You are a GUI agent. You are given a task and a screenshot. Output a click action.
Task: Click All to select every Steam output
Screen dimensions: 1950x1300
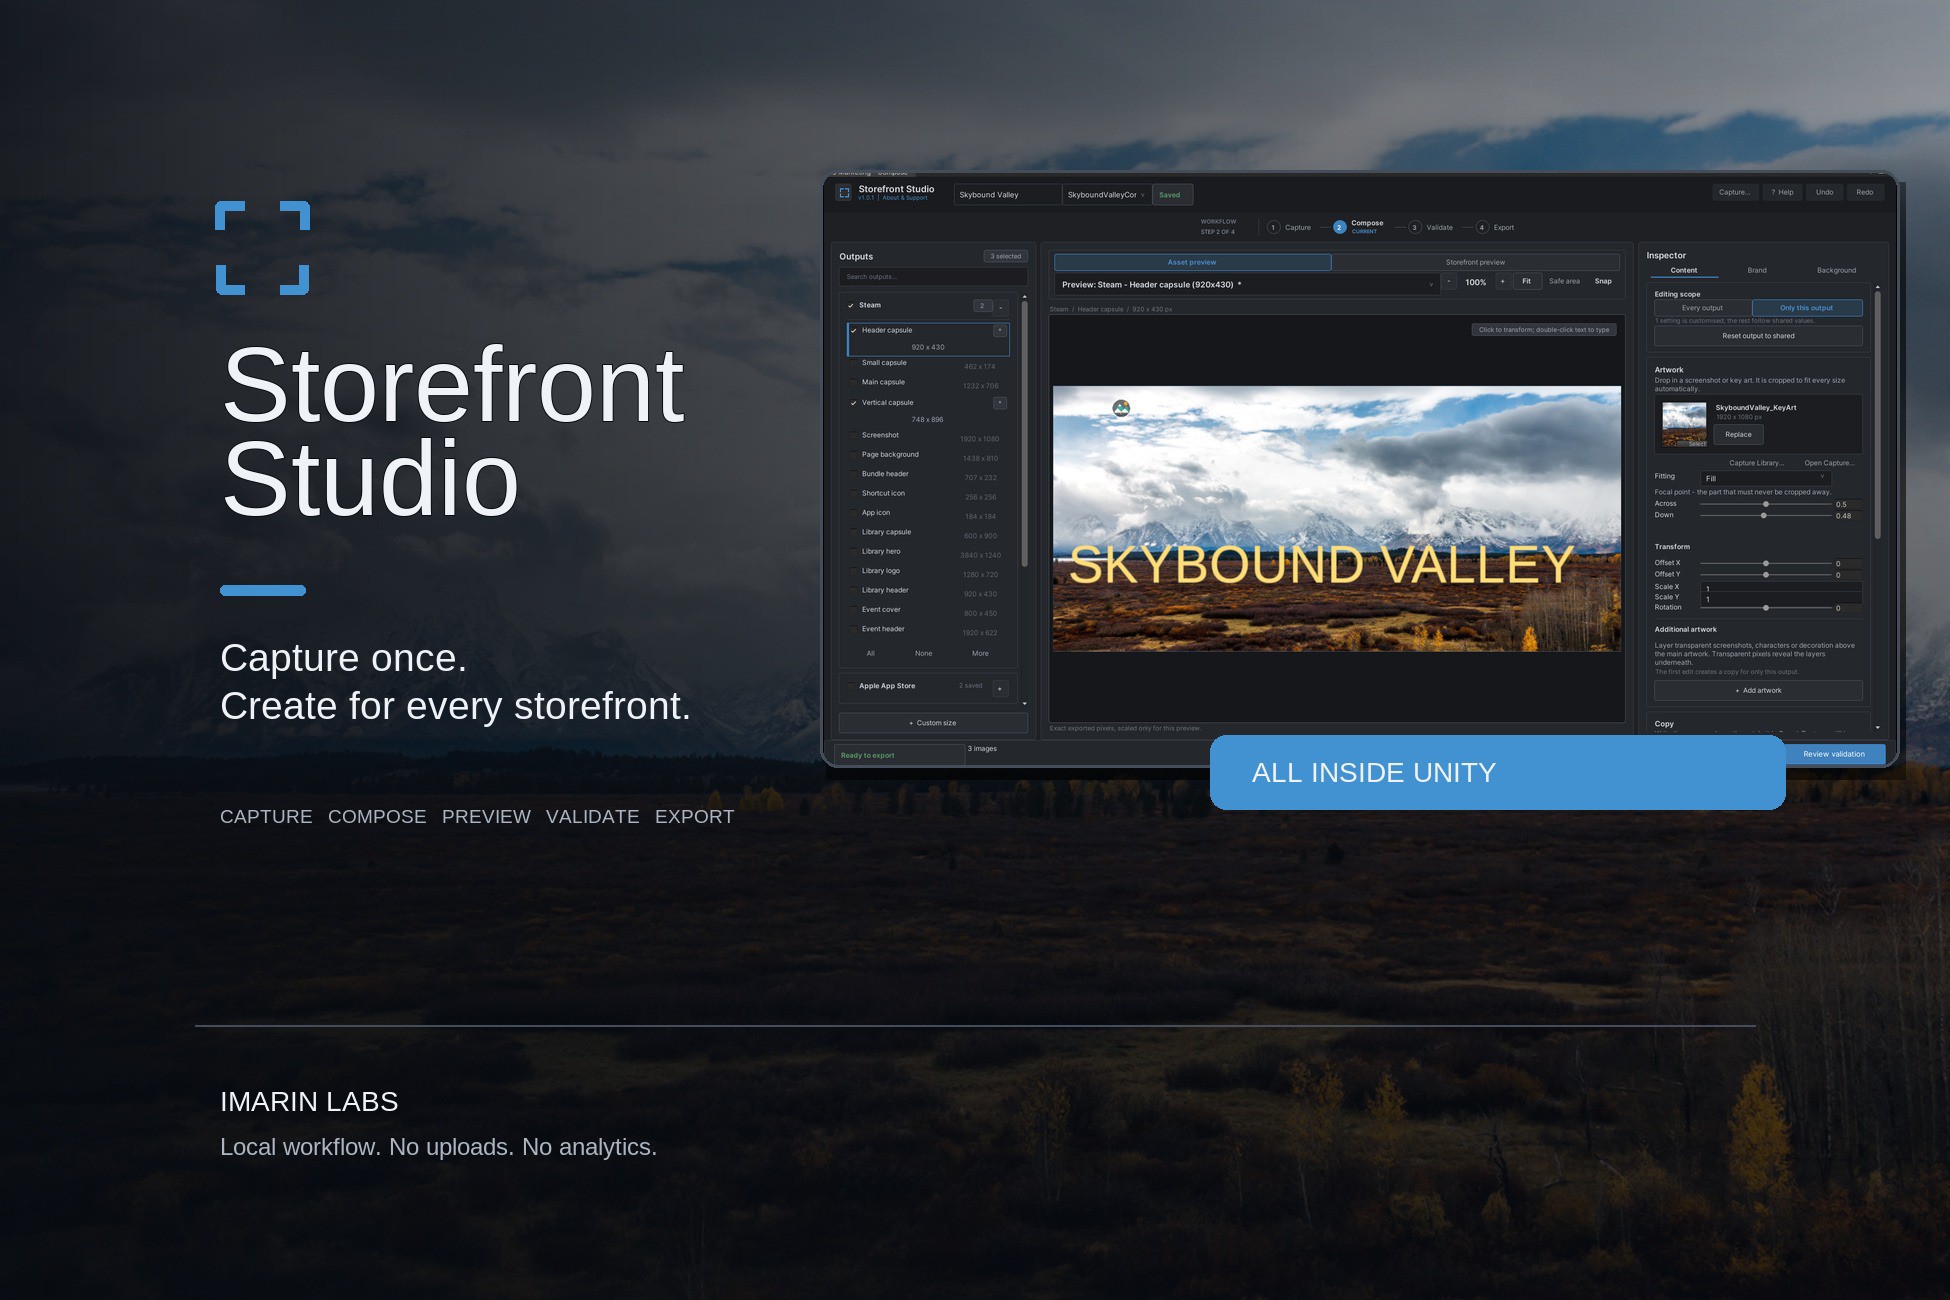871,654
